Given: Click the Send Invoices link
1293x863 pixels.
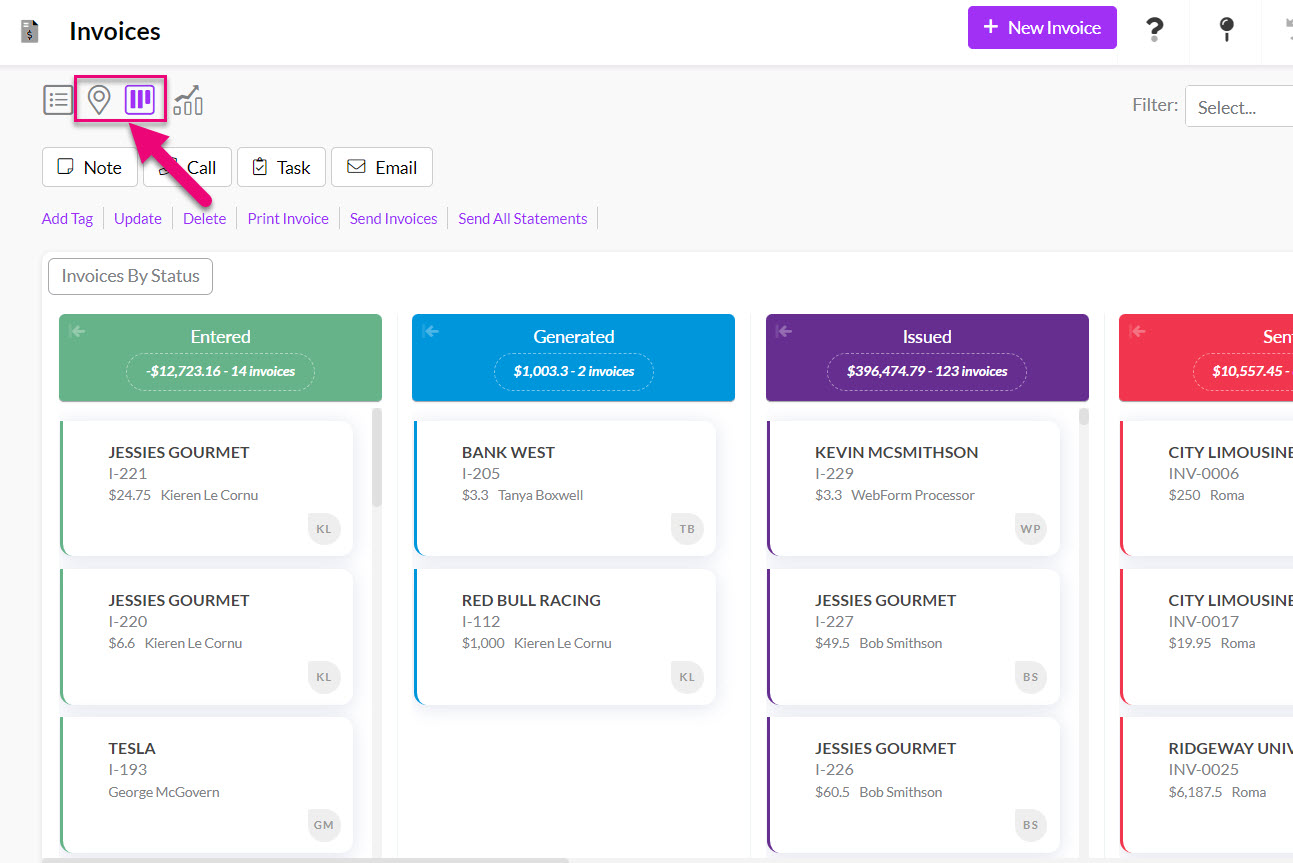Looking at the screenshot, I should tap(393, 219).
